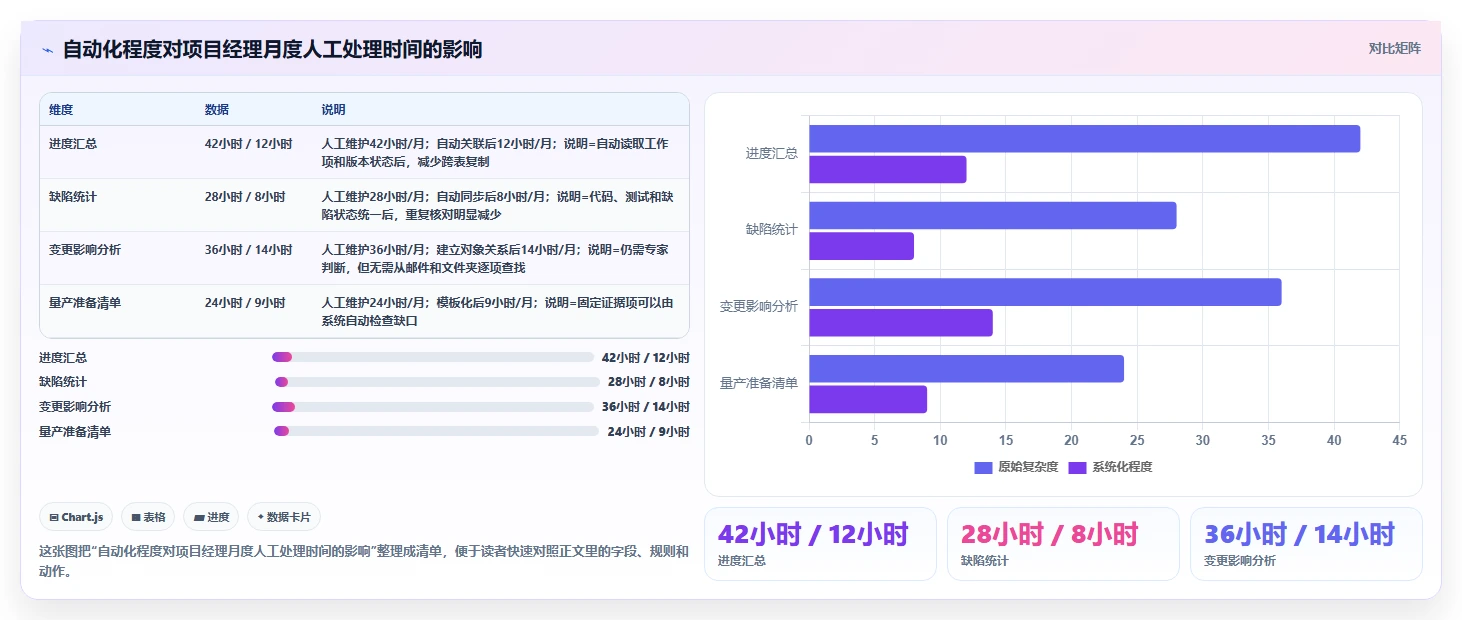Open the 变更影响分析 data card

[x=1306, y=544]
